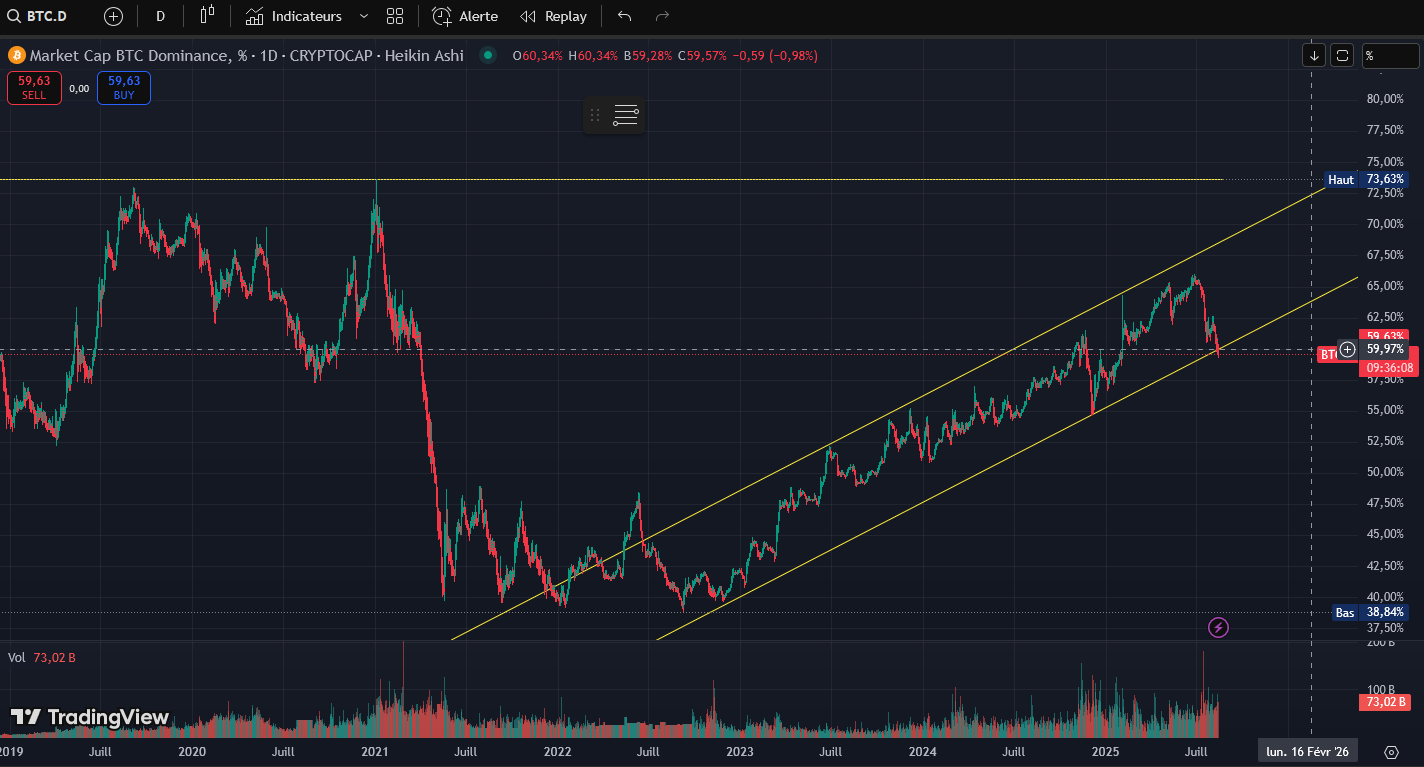Open the candlestick chart type selector
Image resolution: width=1424 pixels, height=767 pixels.
(207, 16)
